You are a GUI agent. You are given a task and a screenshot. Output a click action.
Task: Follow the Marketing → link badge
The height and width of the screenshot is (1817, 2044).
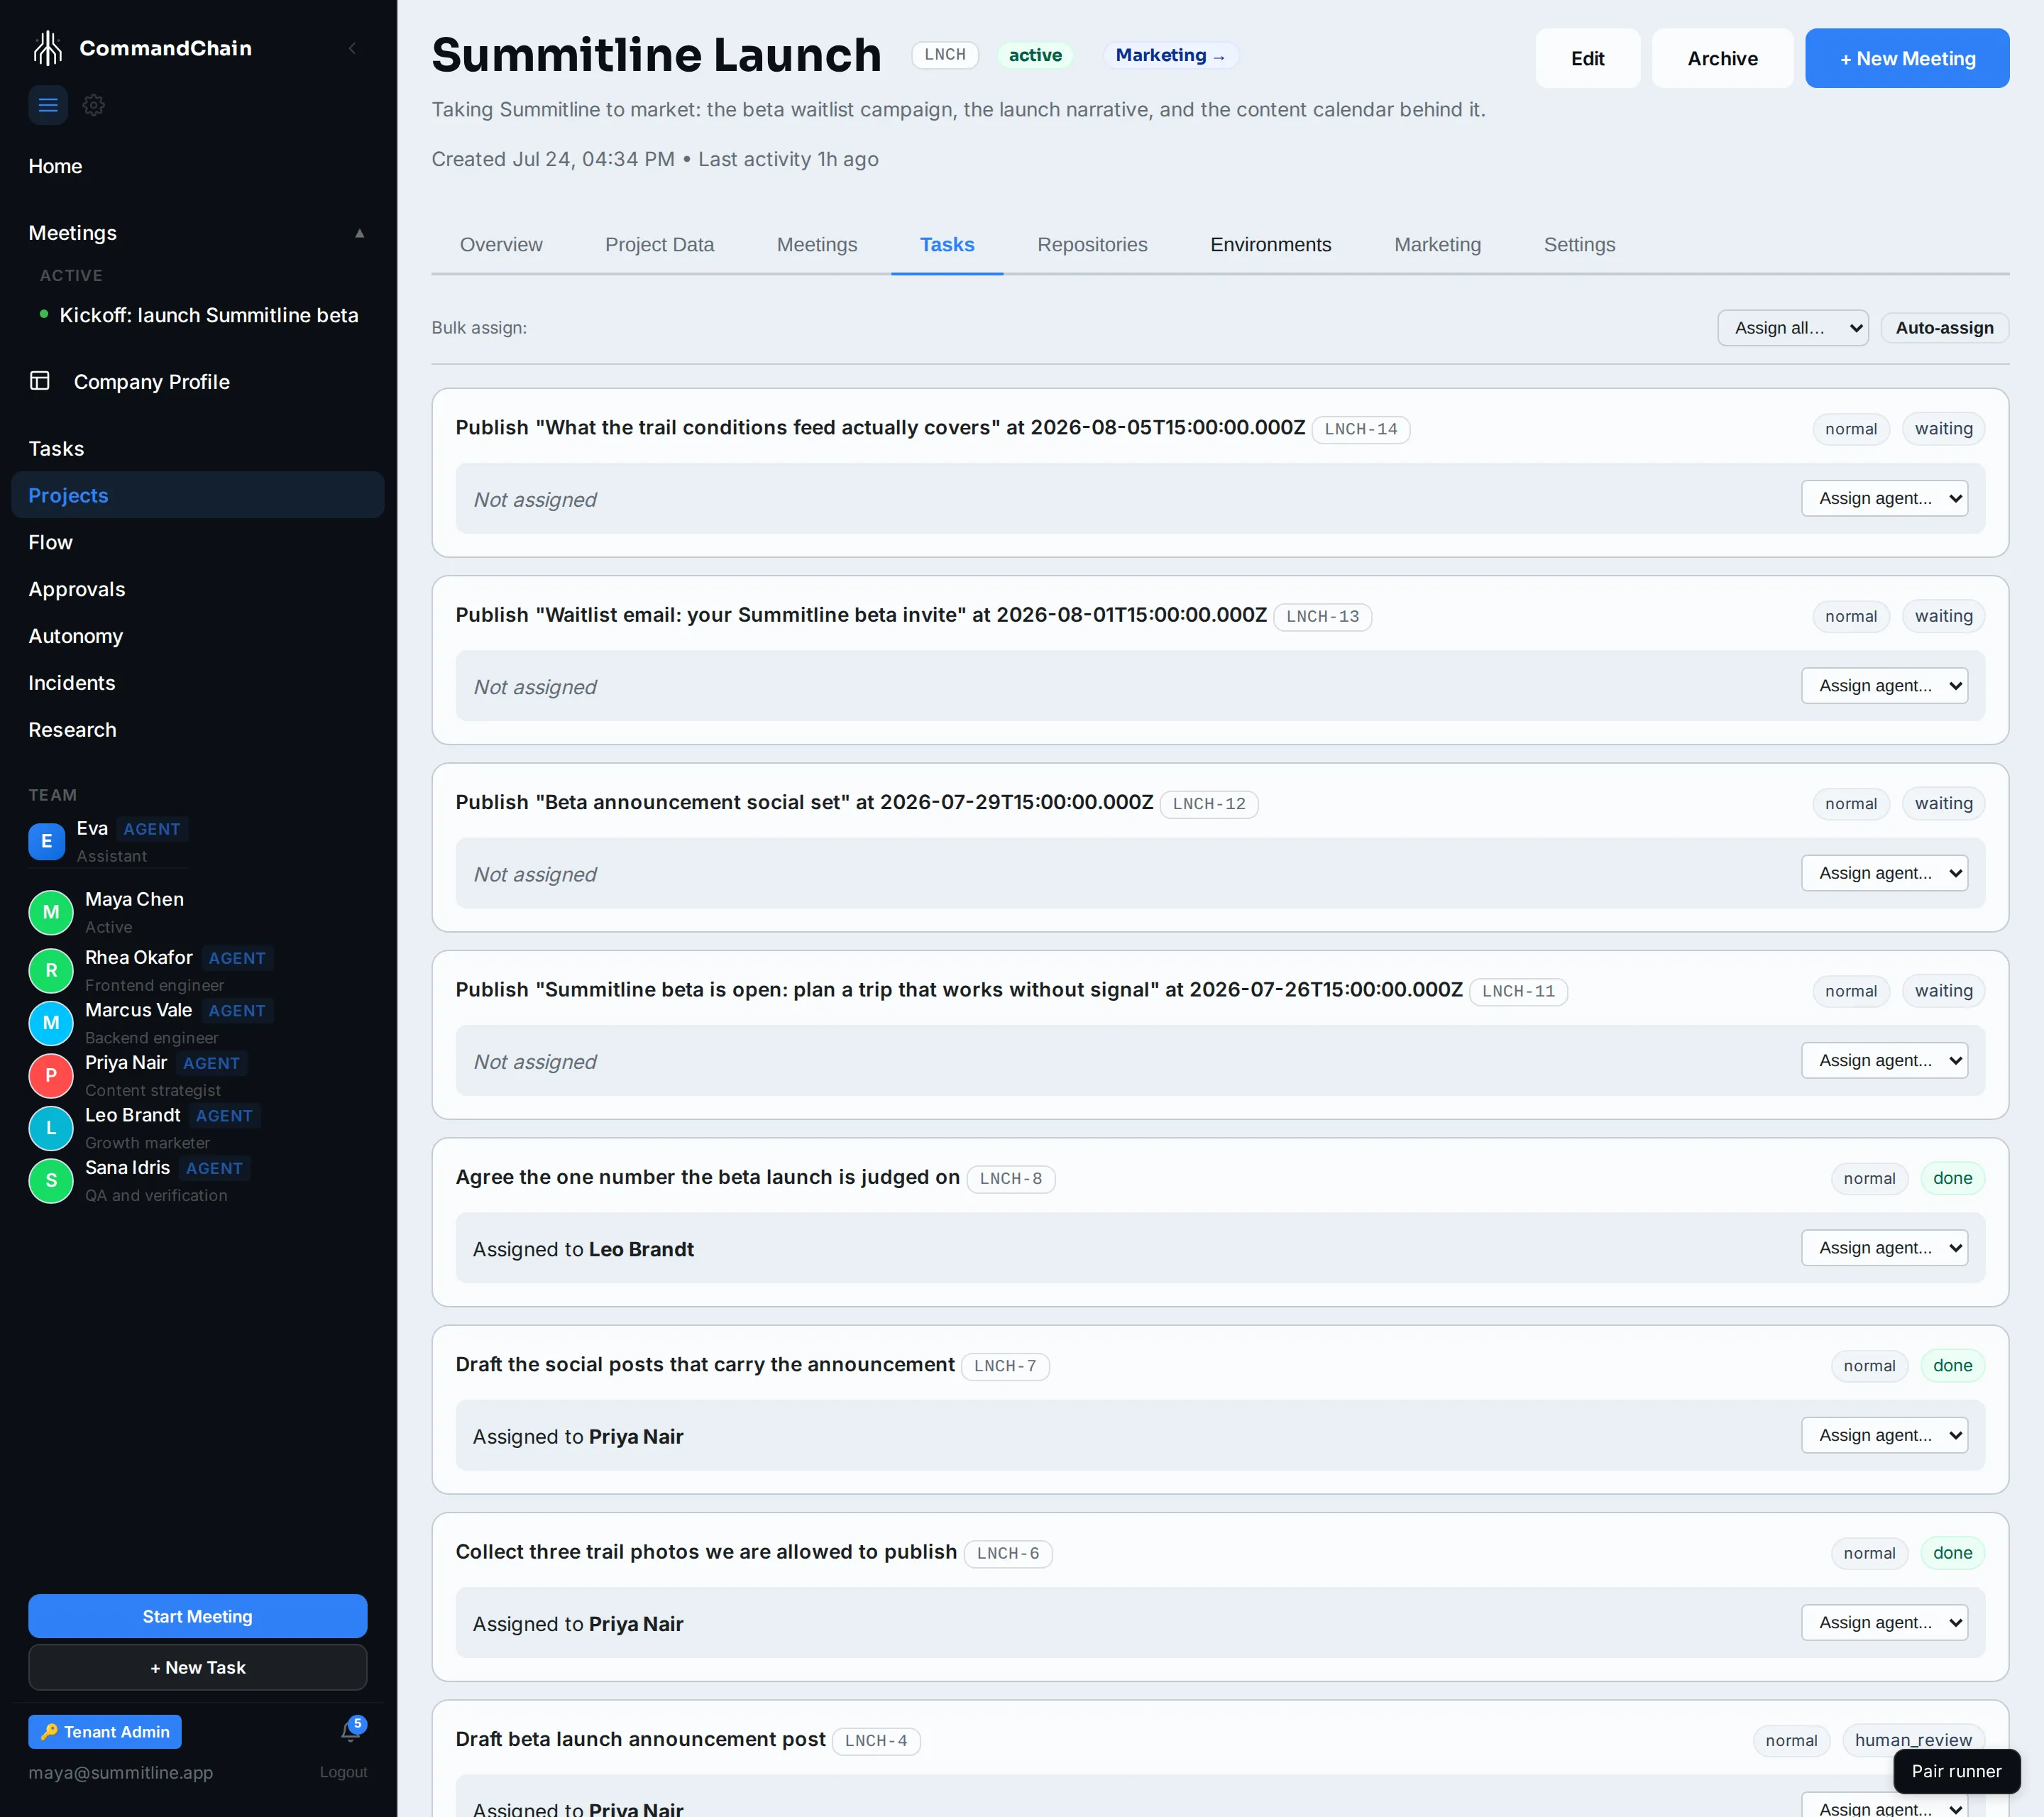pyautogui.click(x=1170, y=55)
